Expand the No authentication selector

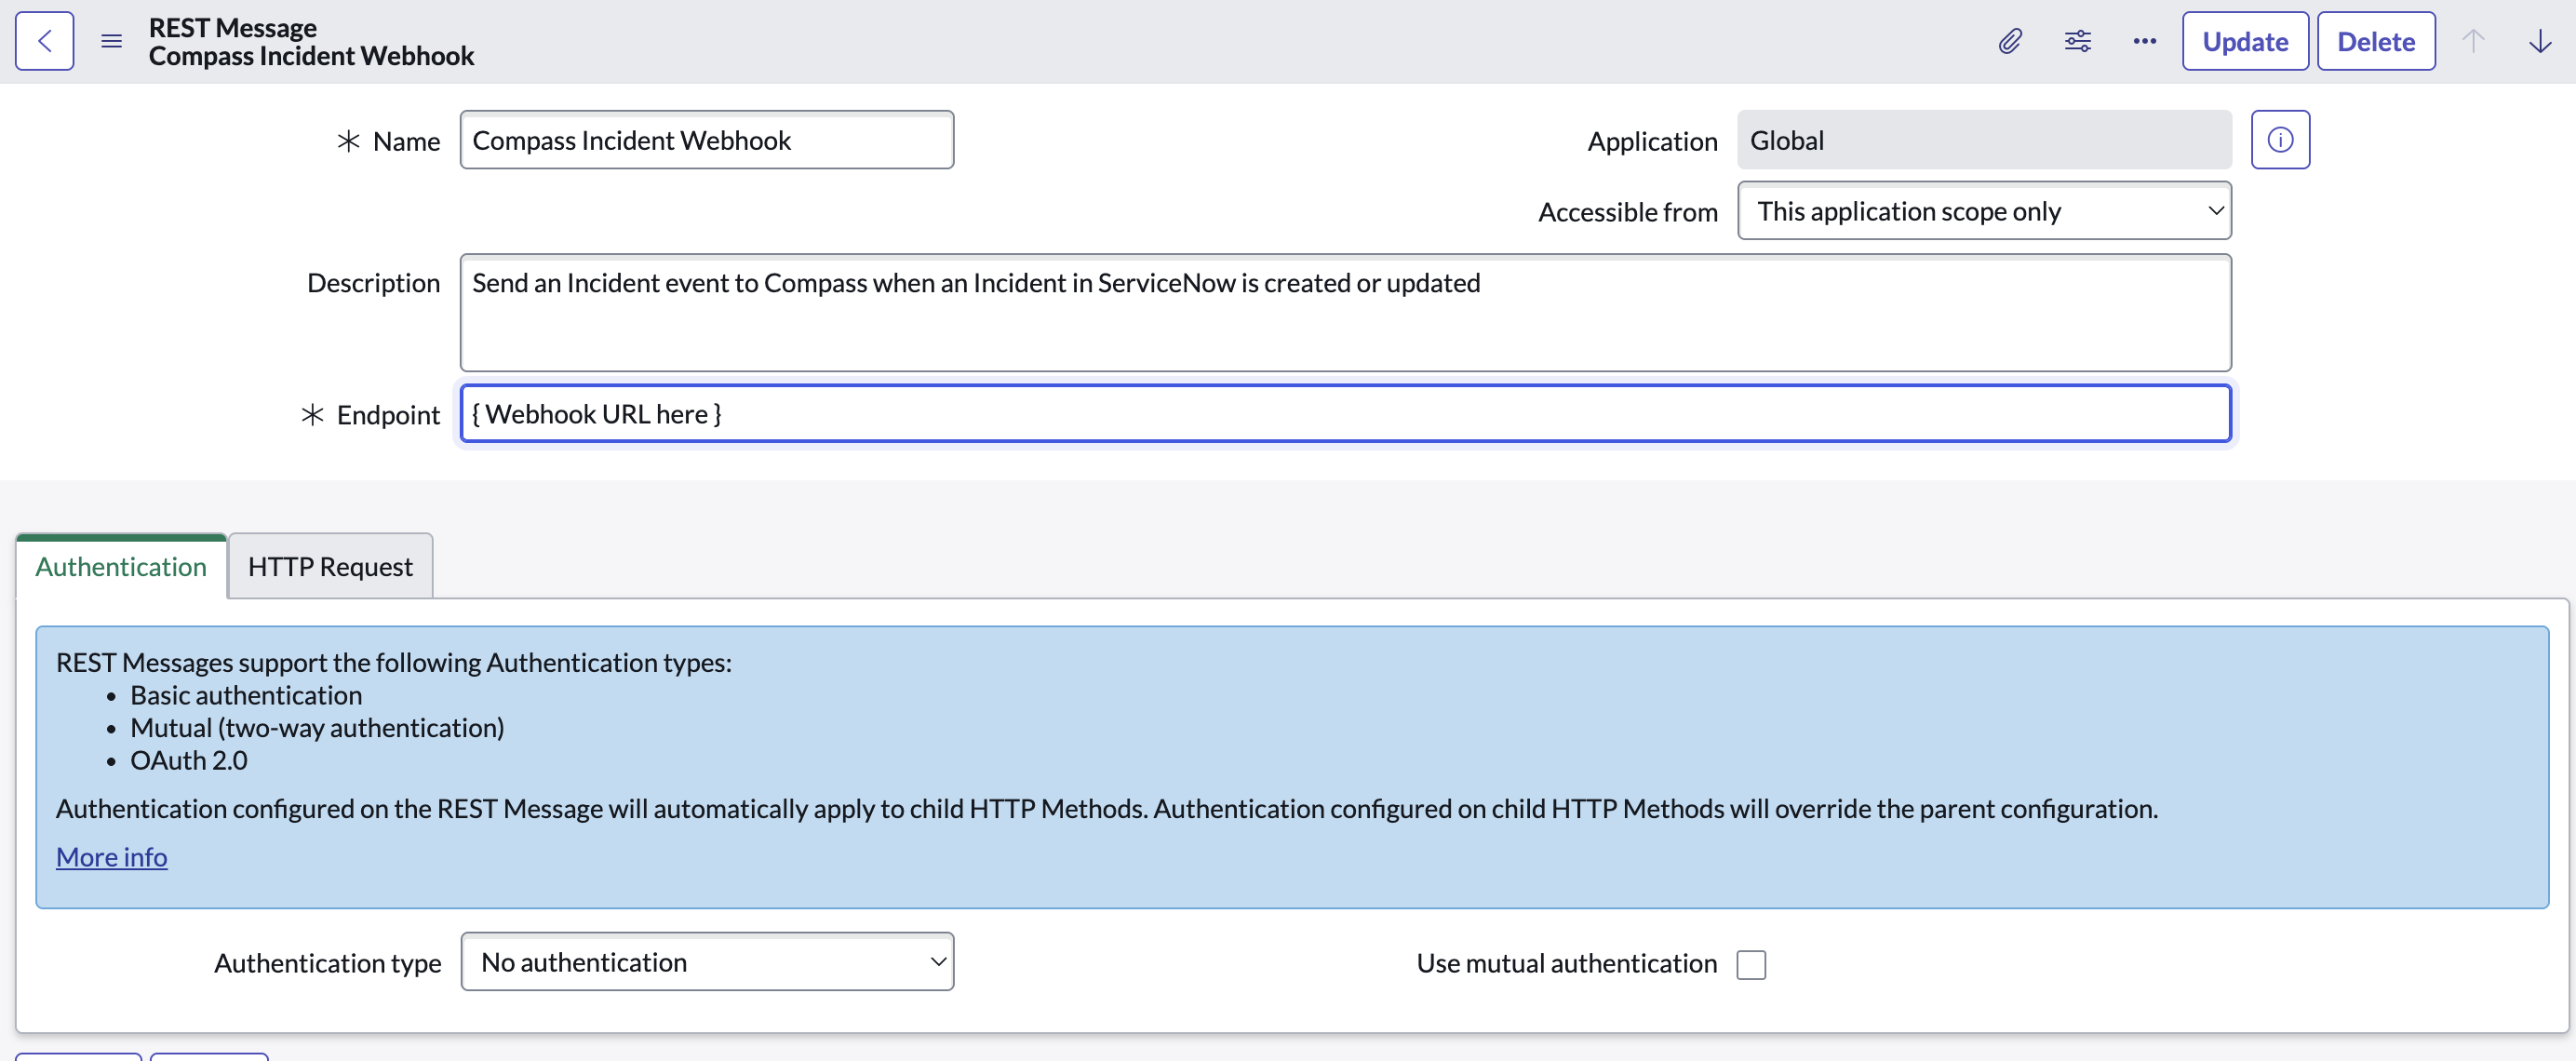click(x=707, y=961)
